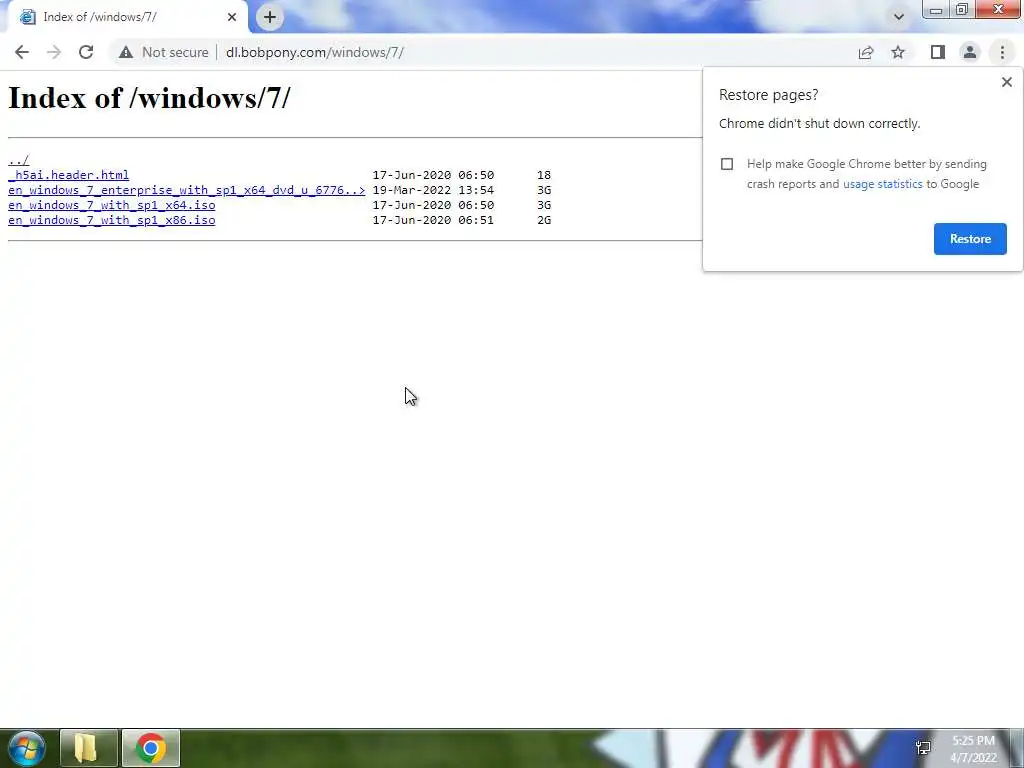Viewport: 1024px width, 768px height.
Task: Close the Index of /windows/7/ tab
Action: pos(232,17)
